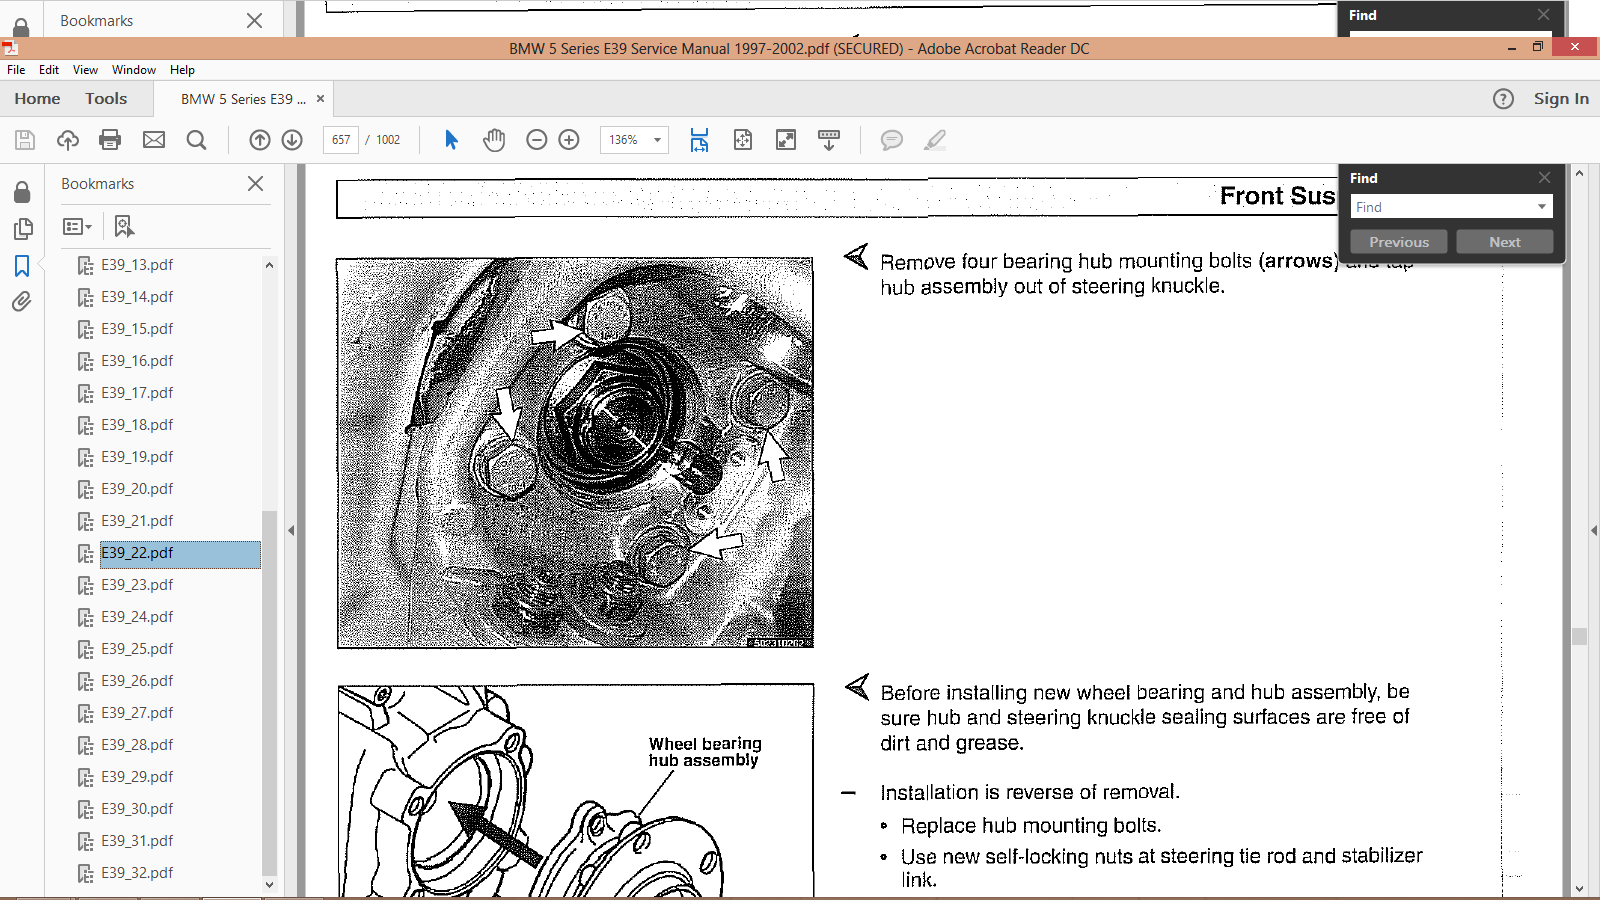Open the security lock panel
Image resolution: width=1600 pixels, height=900 pixels.
[22, 191]
